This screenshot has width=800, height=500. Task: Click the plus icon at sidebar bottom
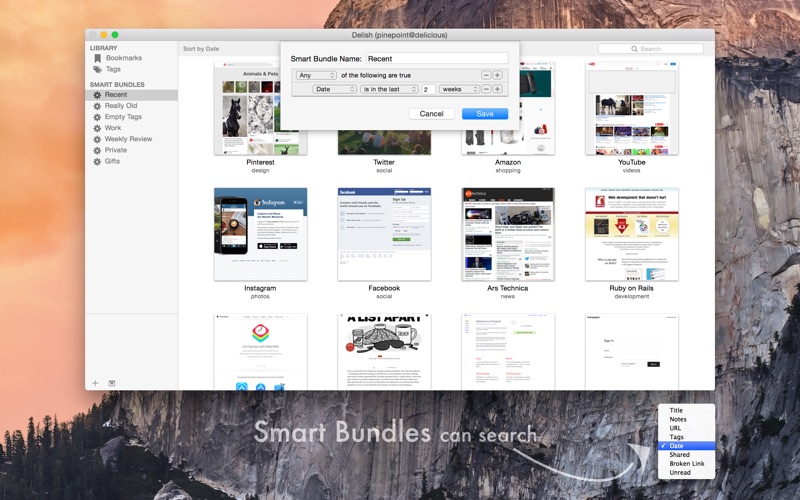pyautogui.click(x=96, y=383)
